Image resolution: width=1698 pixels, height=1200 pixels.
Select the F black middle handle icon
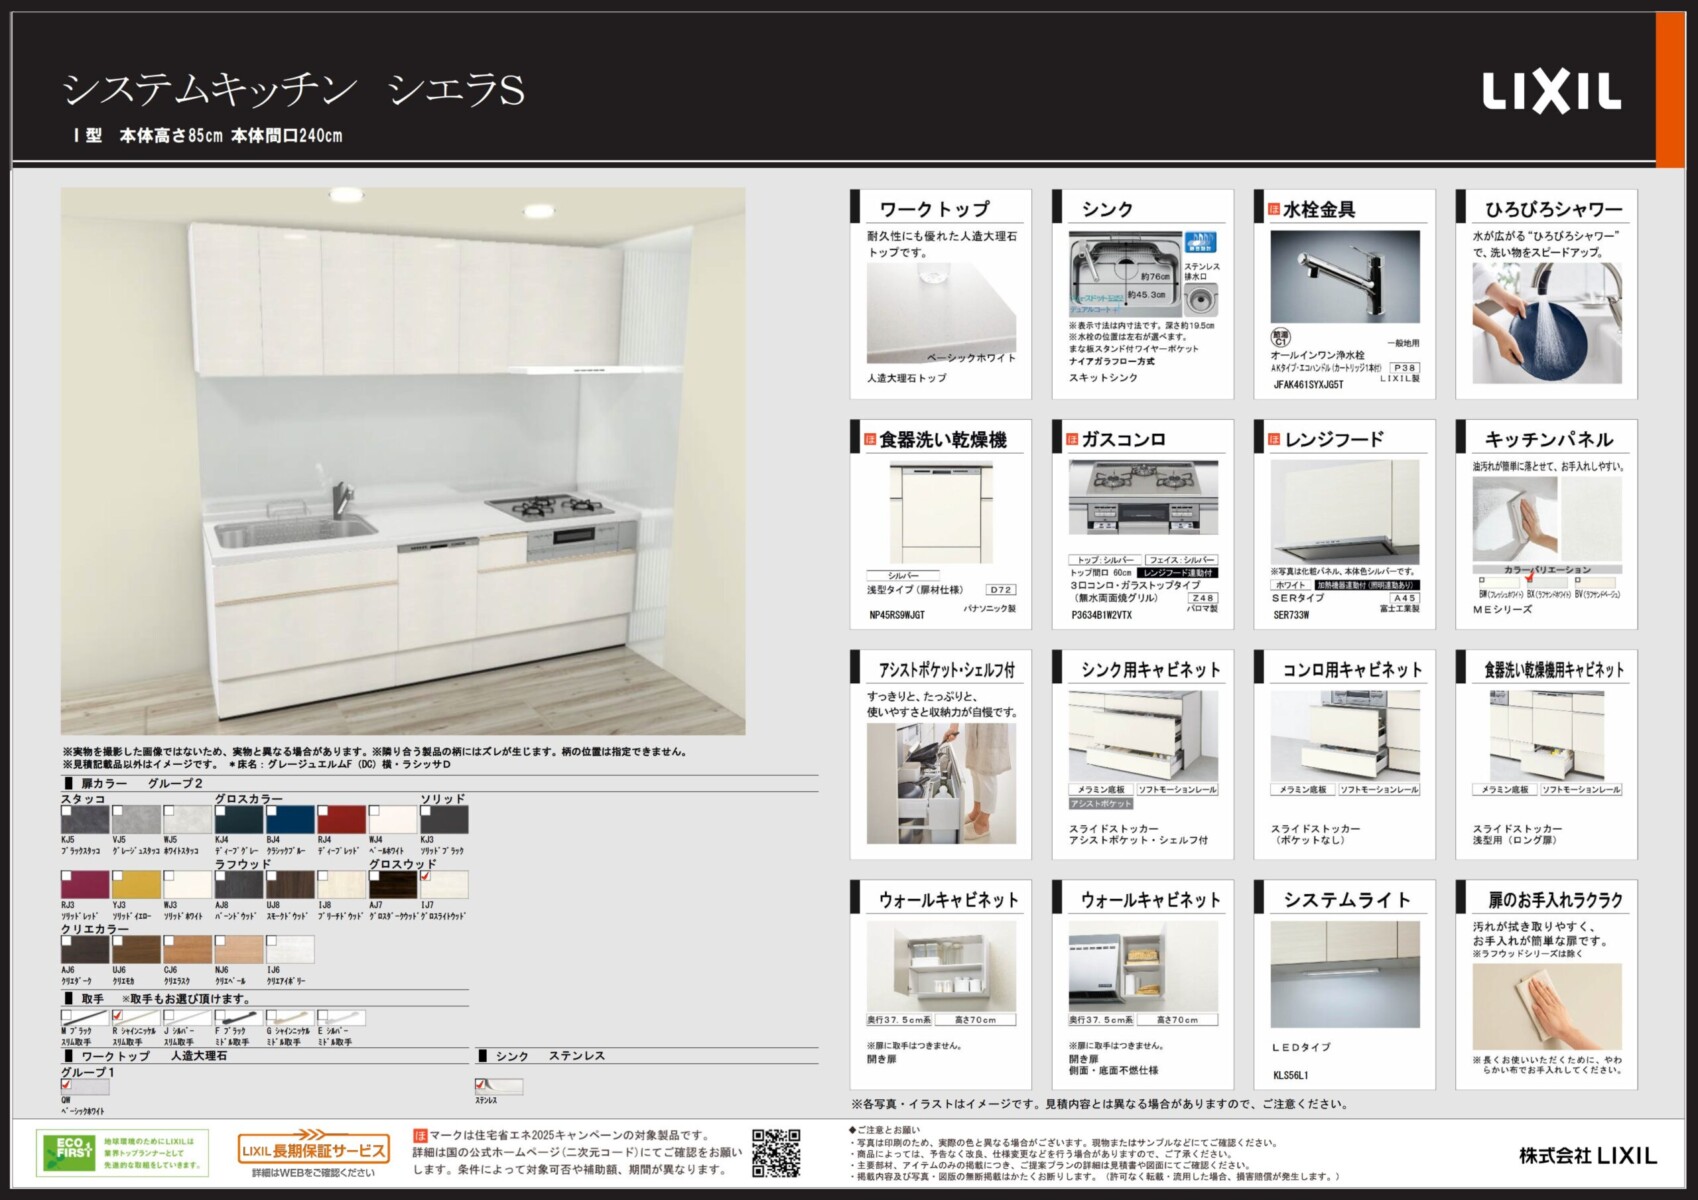click(240, 1018)
